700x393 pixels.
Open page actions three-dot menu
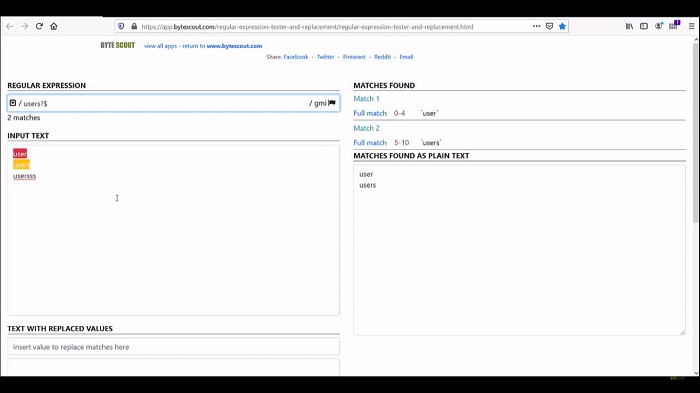coord(537,26)
